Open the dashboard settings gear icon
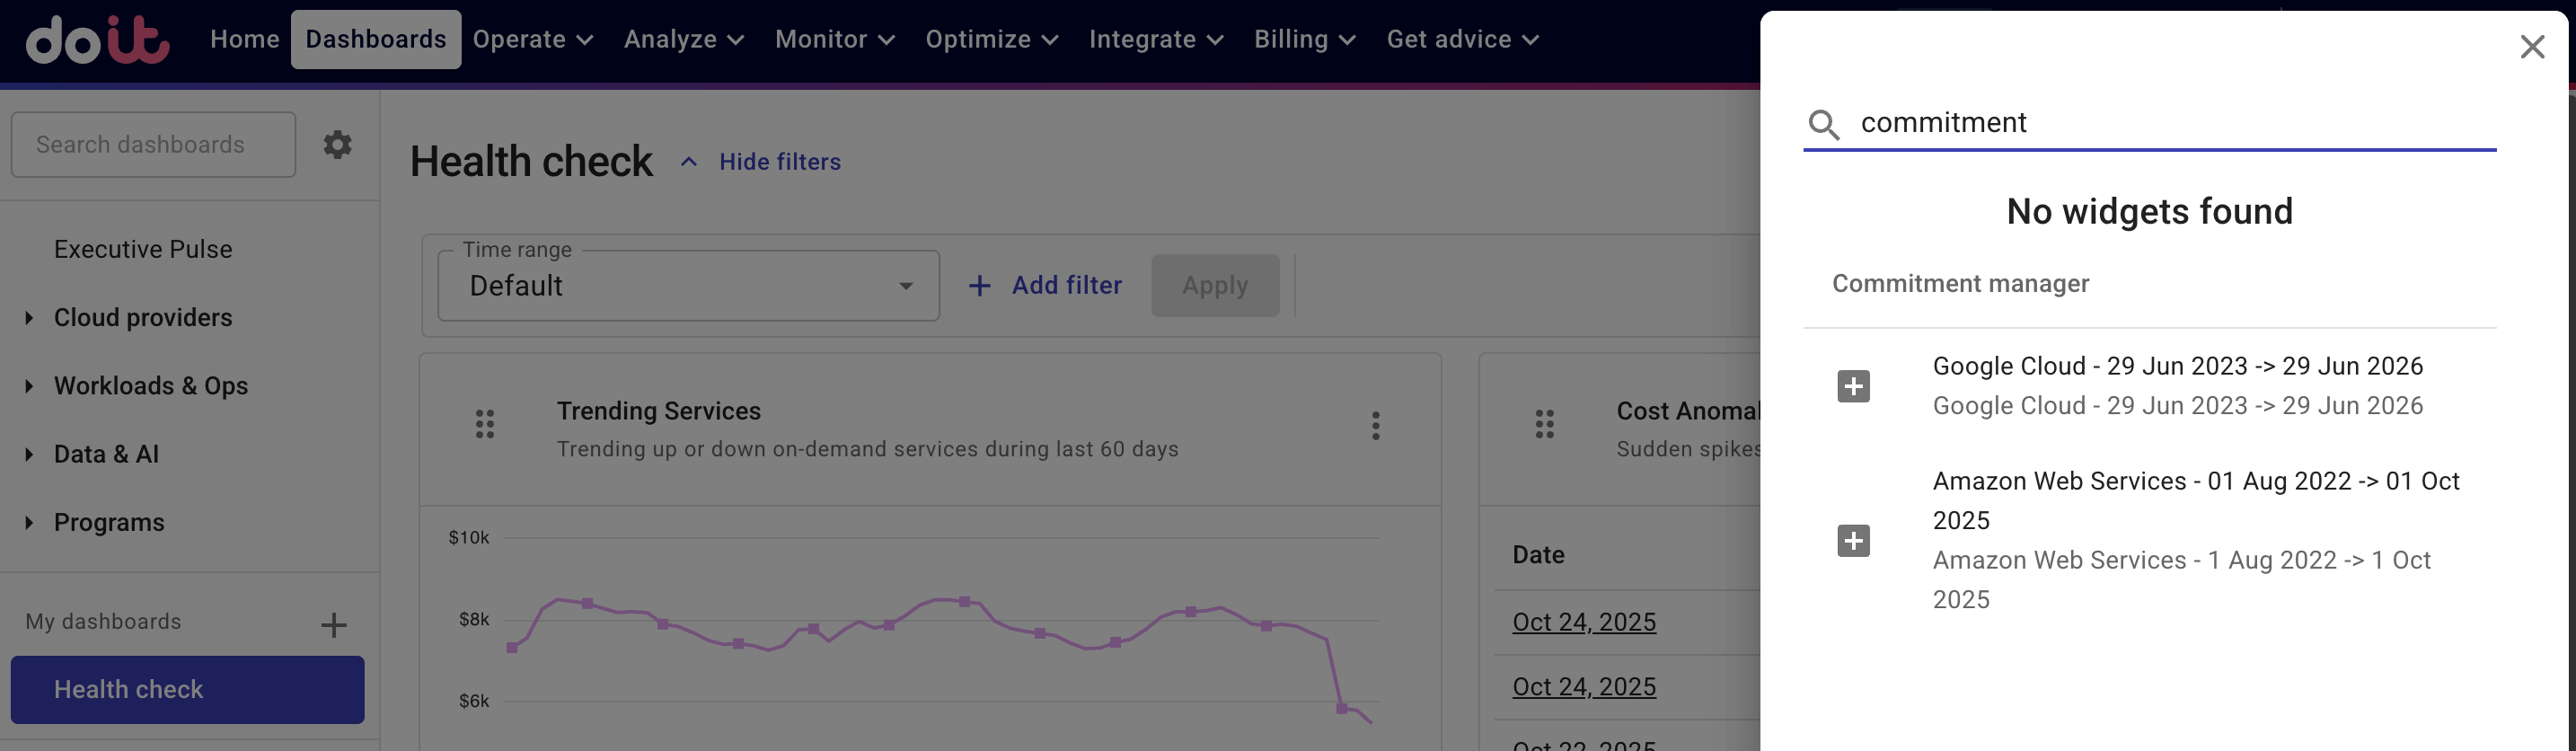The image size is (2576, 751). click(x=337, y=144)
